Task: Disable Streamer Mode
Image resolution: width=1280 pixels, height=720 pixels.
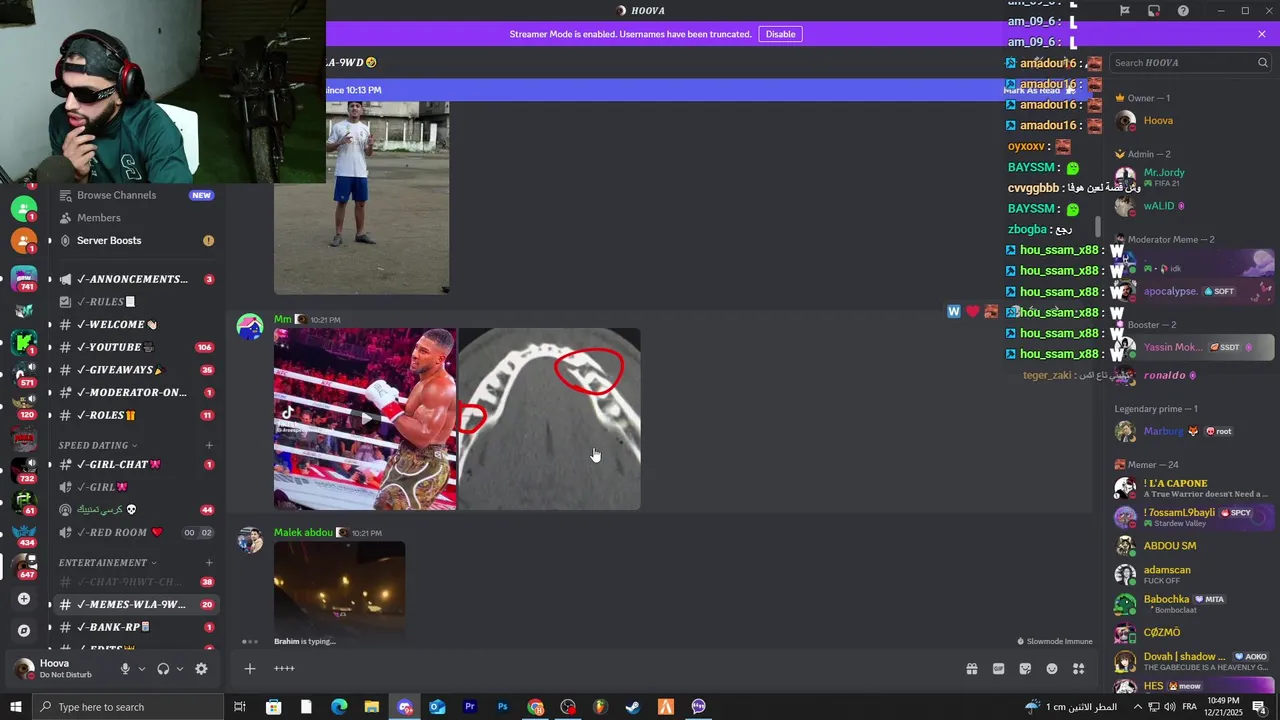Action: tap(780, 34)
